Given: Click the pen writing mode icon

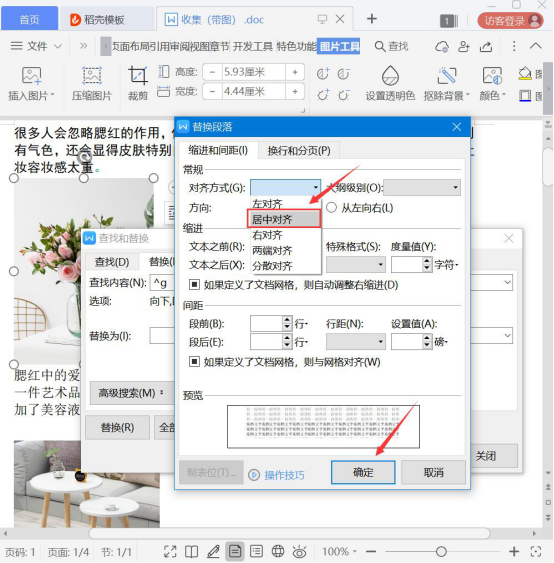Looking at the screenshot, I should [213, 551].
